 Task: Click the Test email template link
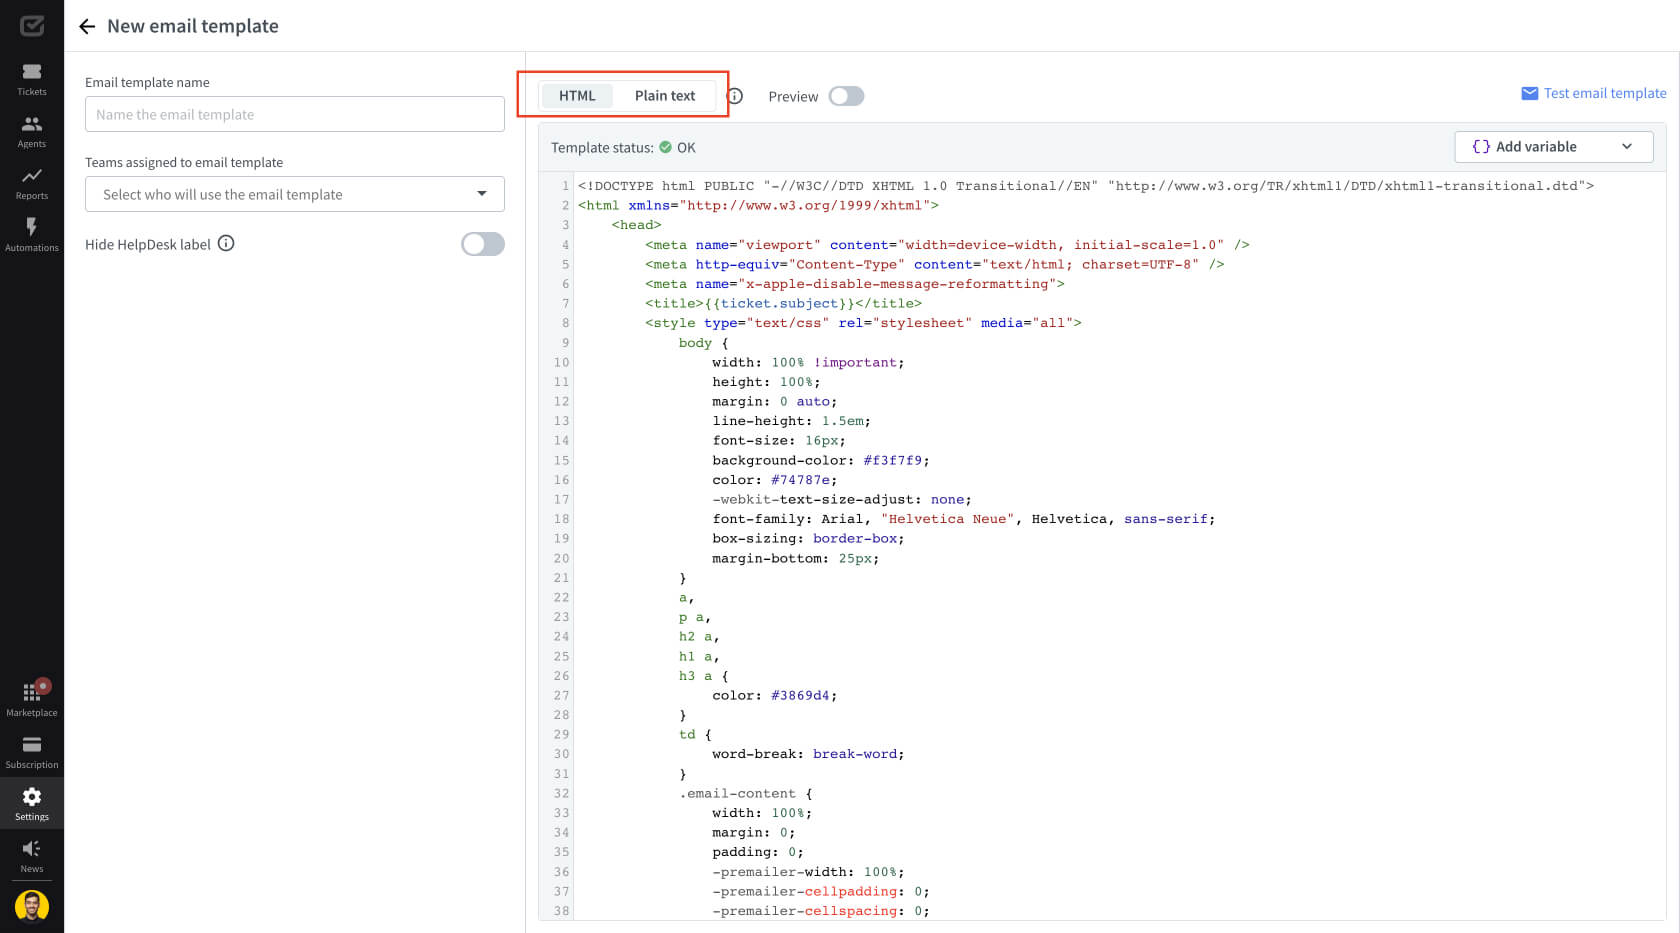(1605, 93)
